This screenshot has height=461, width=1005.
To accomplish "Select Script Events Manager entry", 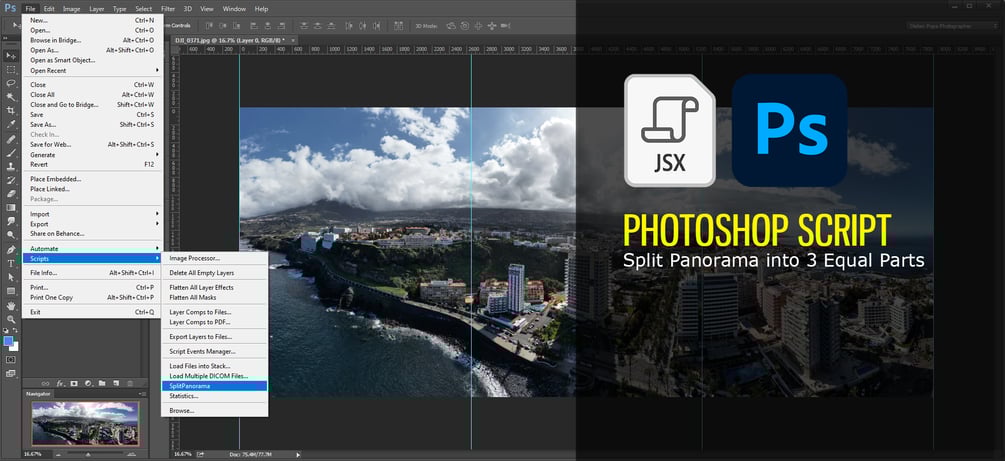I will coord(214,351).
